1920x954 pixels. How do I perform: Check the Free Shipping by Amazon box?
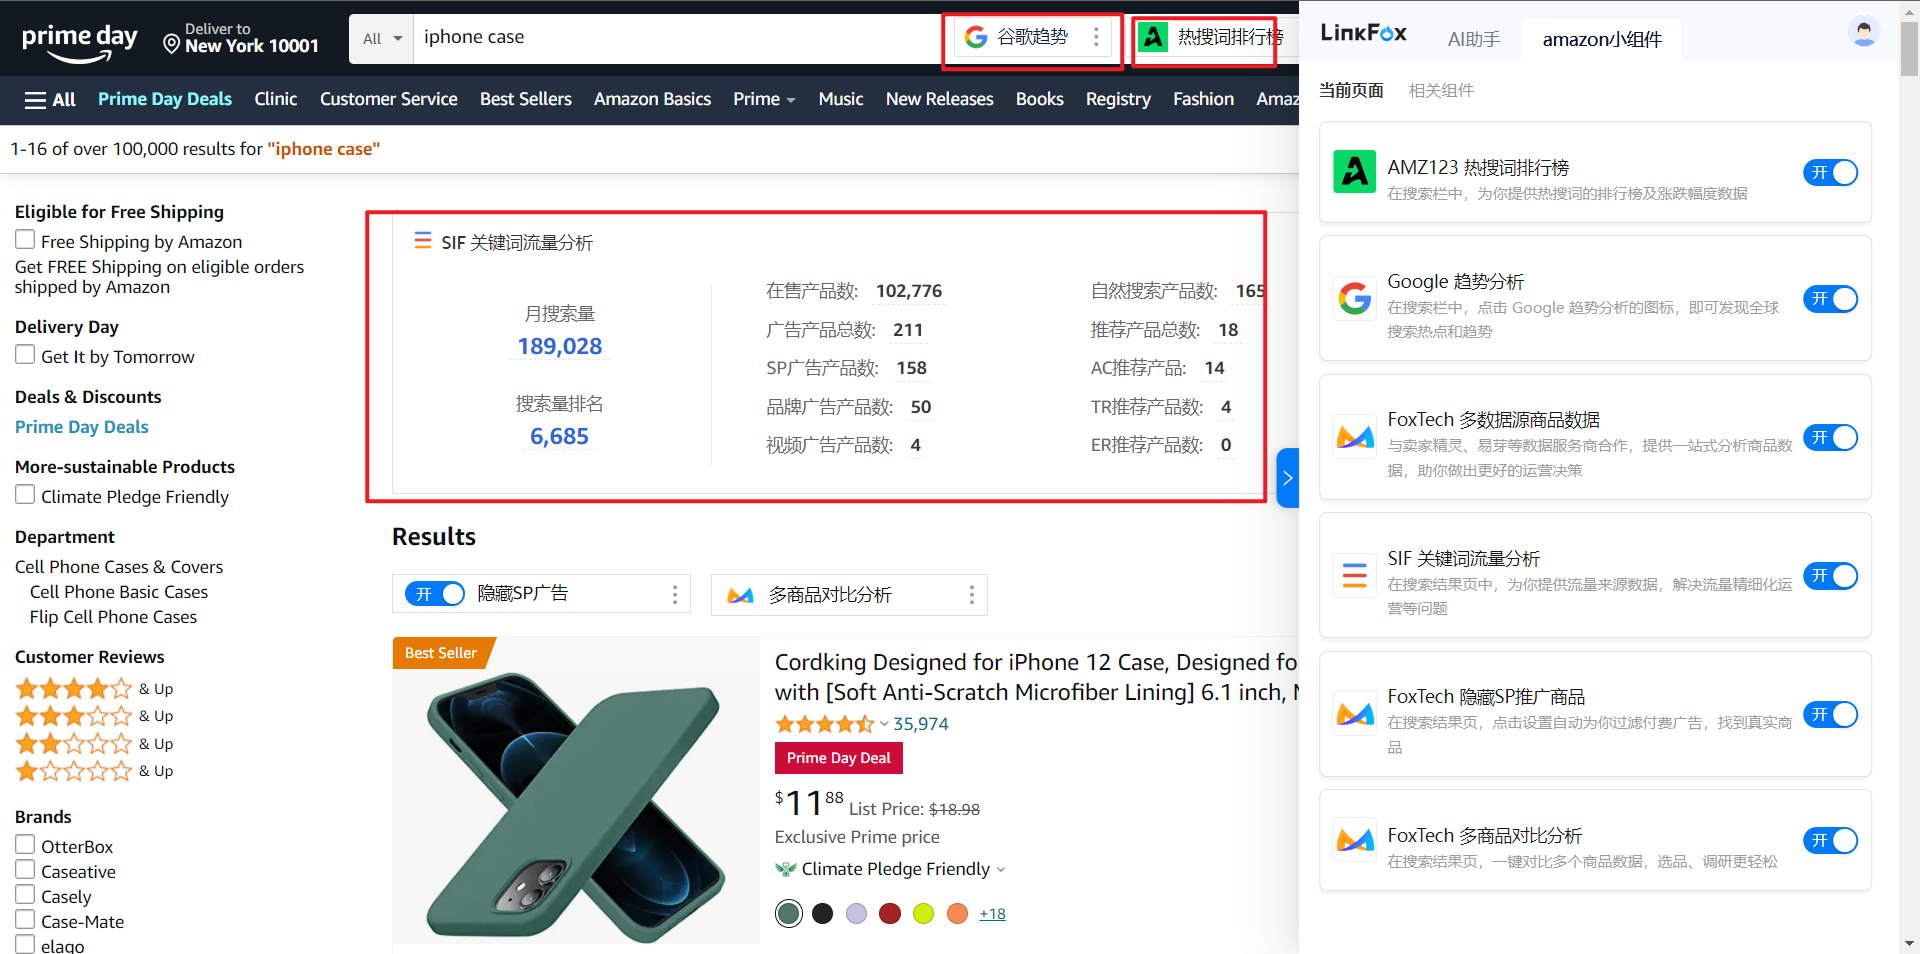25,240
